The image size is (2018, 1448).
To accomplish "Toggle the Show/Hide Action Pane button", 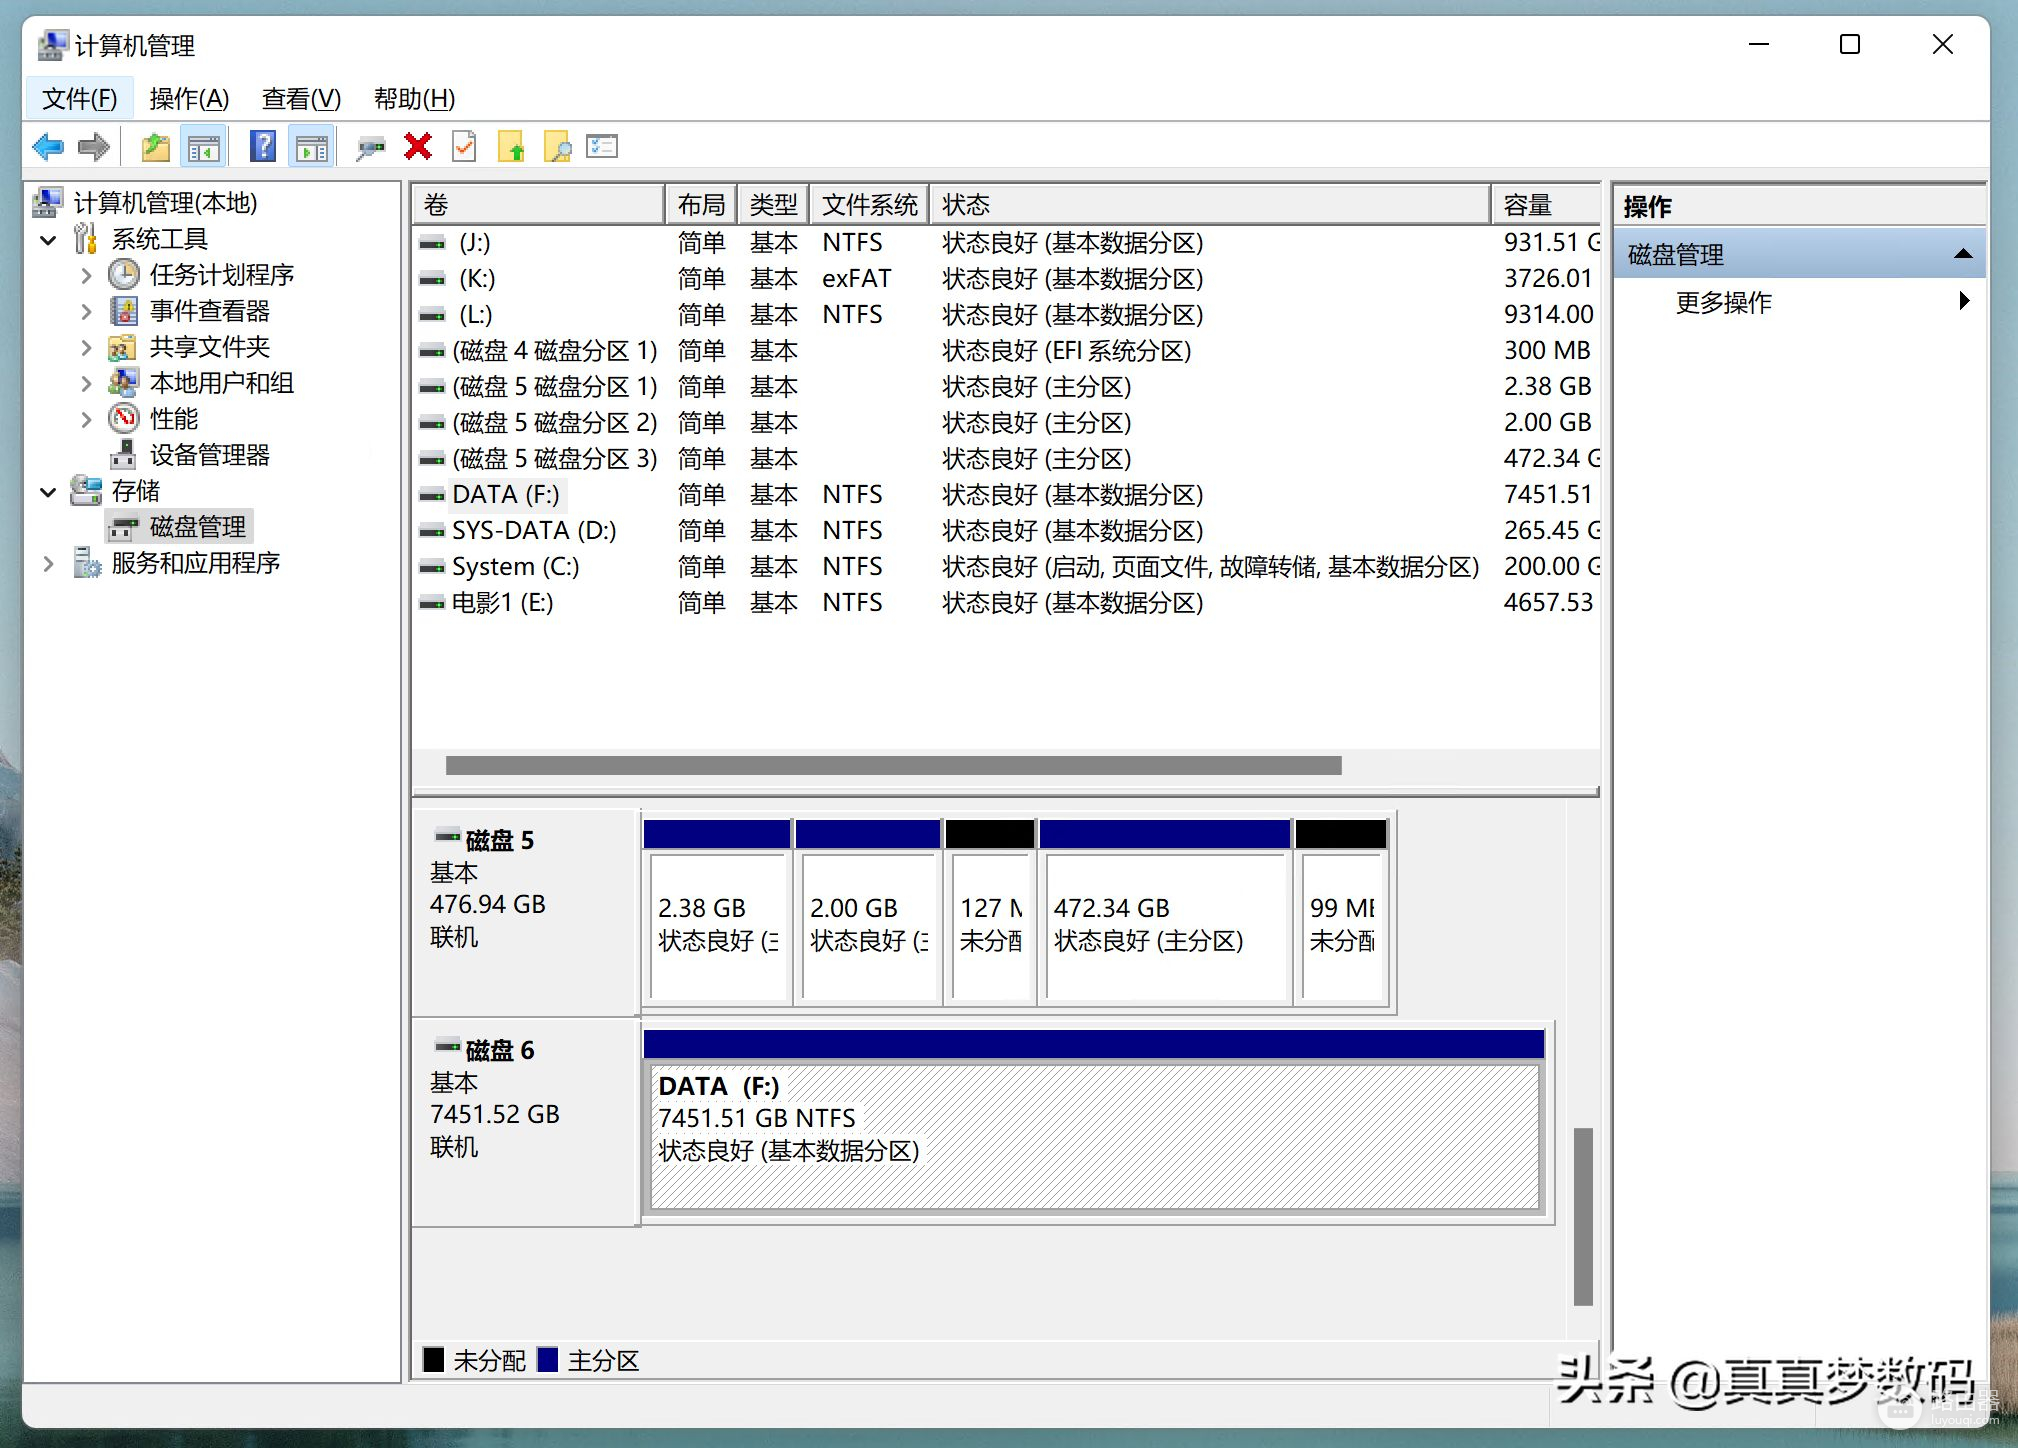I will coord(311,148).
